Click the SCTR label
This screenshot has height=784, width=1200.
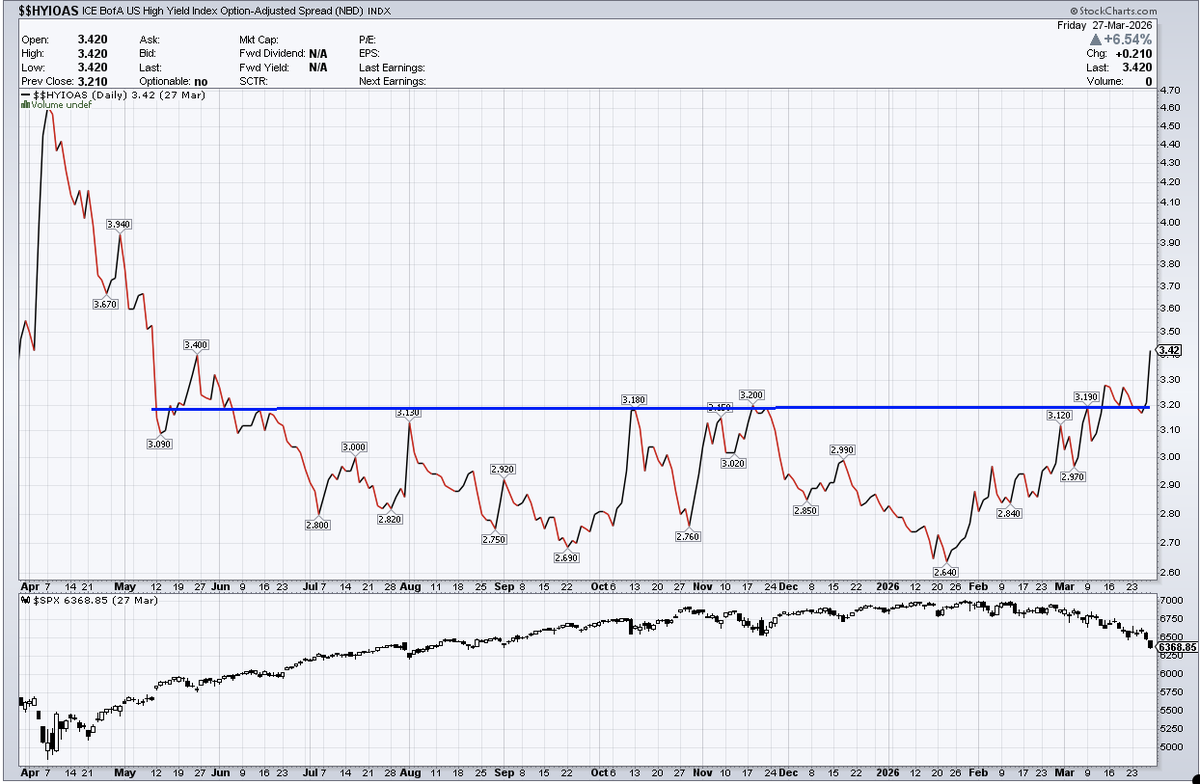click(x=254, y=81)
